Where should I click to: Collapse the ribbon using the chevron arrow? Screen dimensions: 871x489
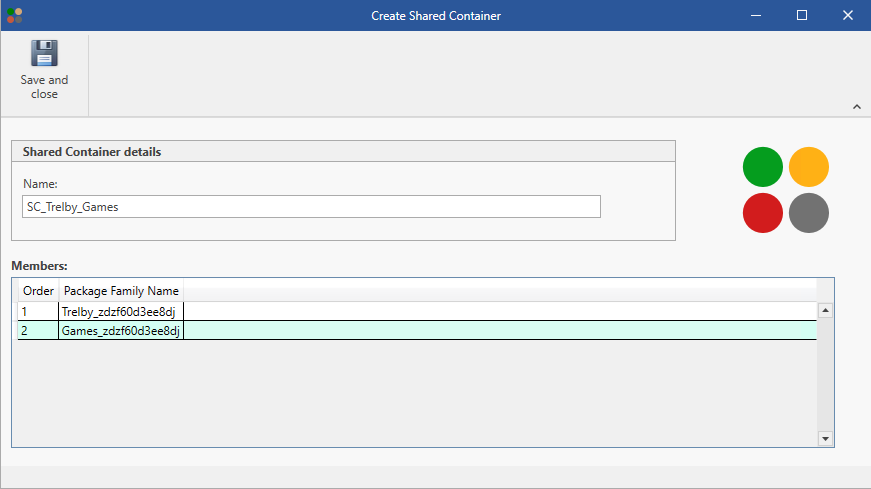coord(857,107)
